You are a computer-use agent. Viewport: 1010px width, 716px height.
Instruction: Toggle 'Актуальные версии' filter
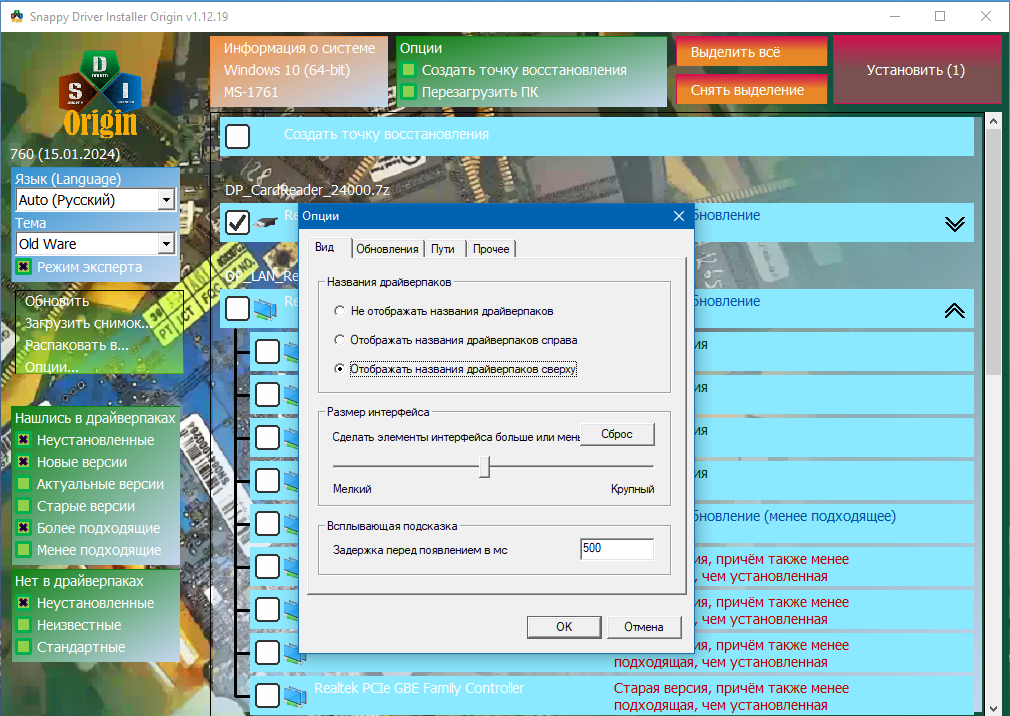(24, 484)
